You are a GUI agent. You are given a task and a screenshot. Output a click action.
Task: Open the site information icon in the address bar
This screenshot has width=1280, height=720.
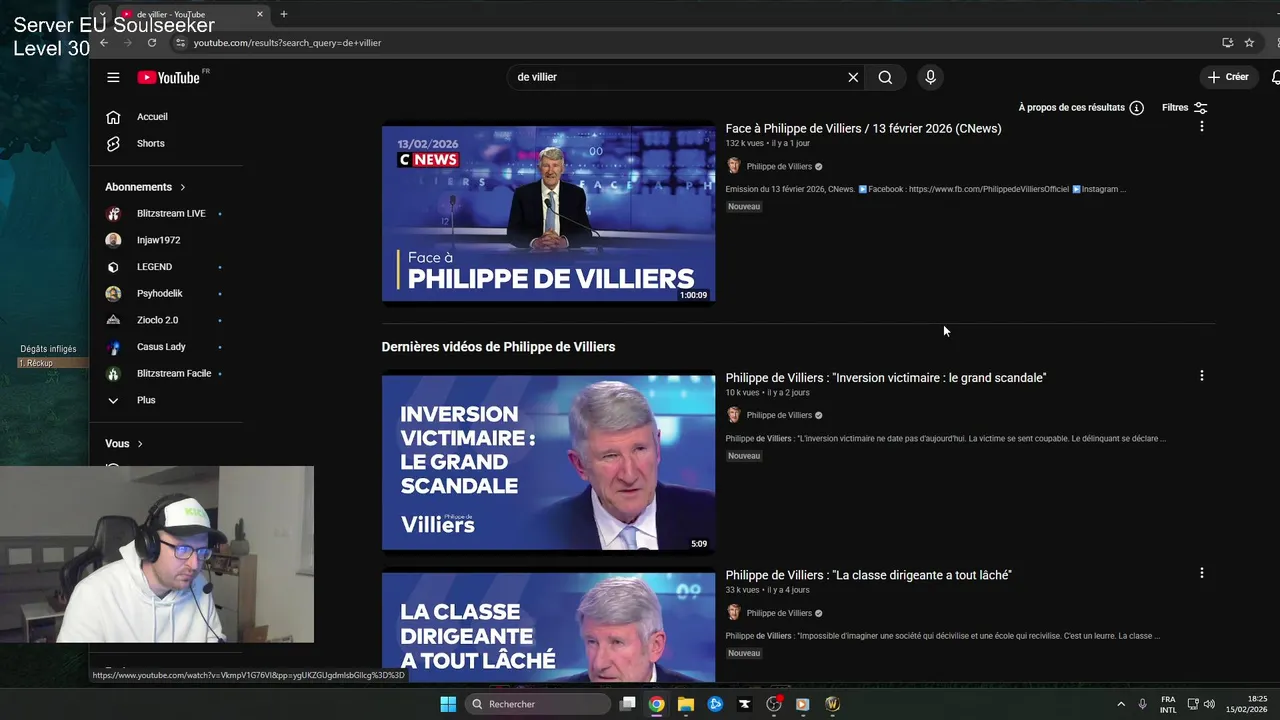coord(180,43)
